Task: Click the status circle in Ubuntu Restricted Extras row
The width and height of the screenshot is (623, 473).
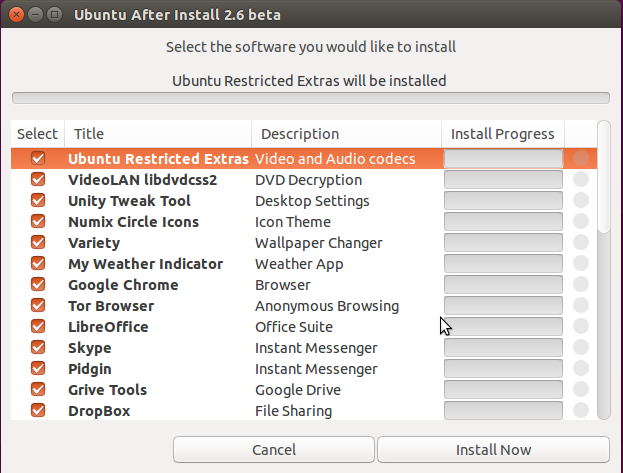Action: coord(581,158)
